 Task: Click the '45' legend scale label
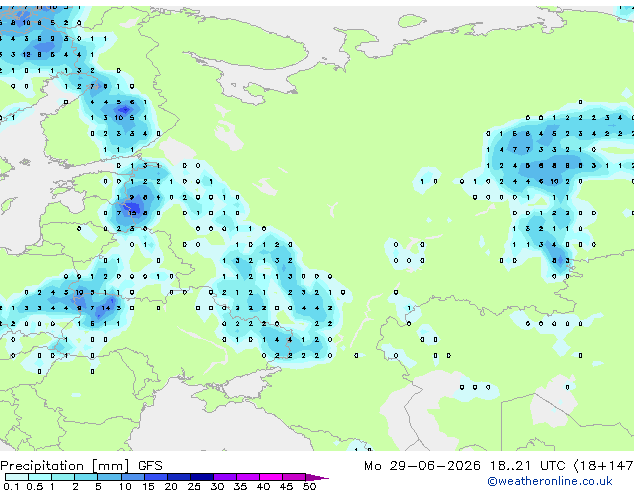coord(286,486)
